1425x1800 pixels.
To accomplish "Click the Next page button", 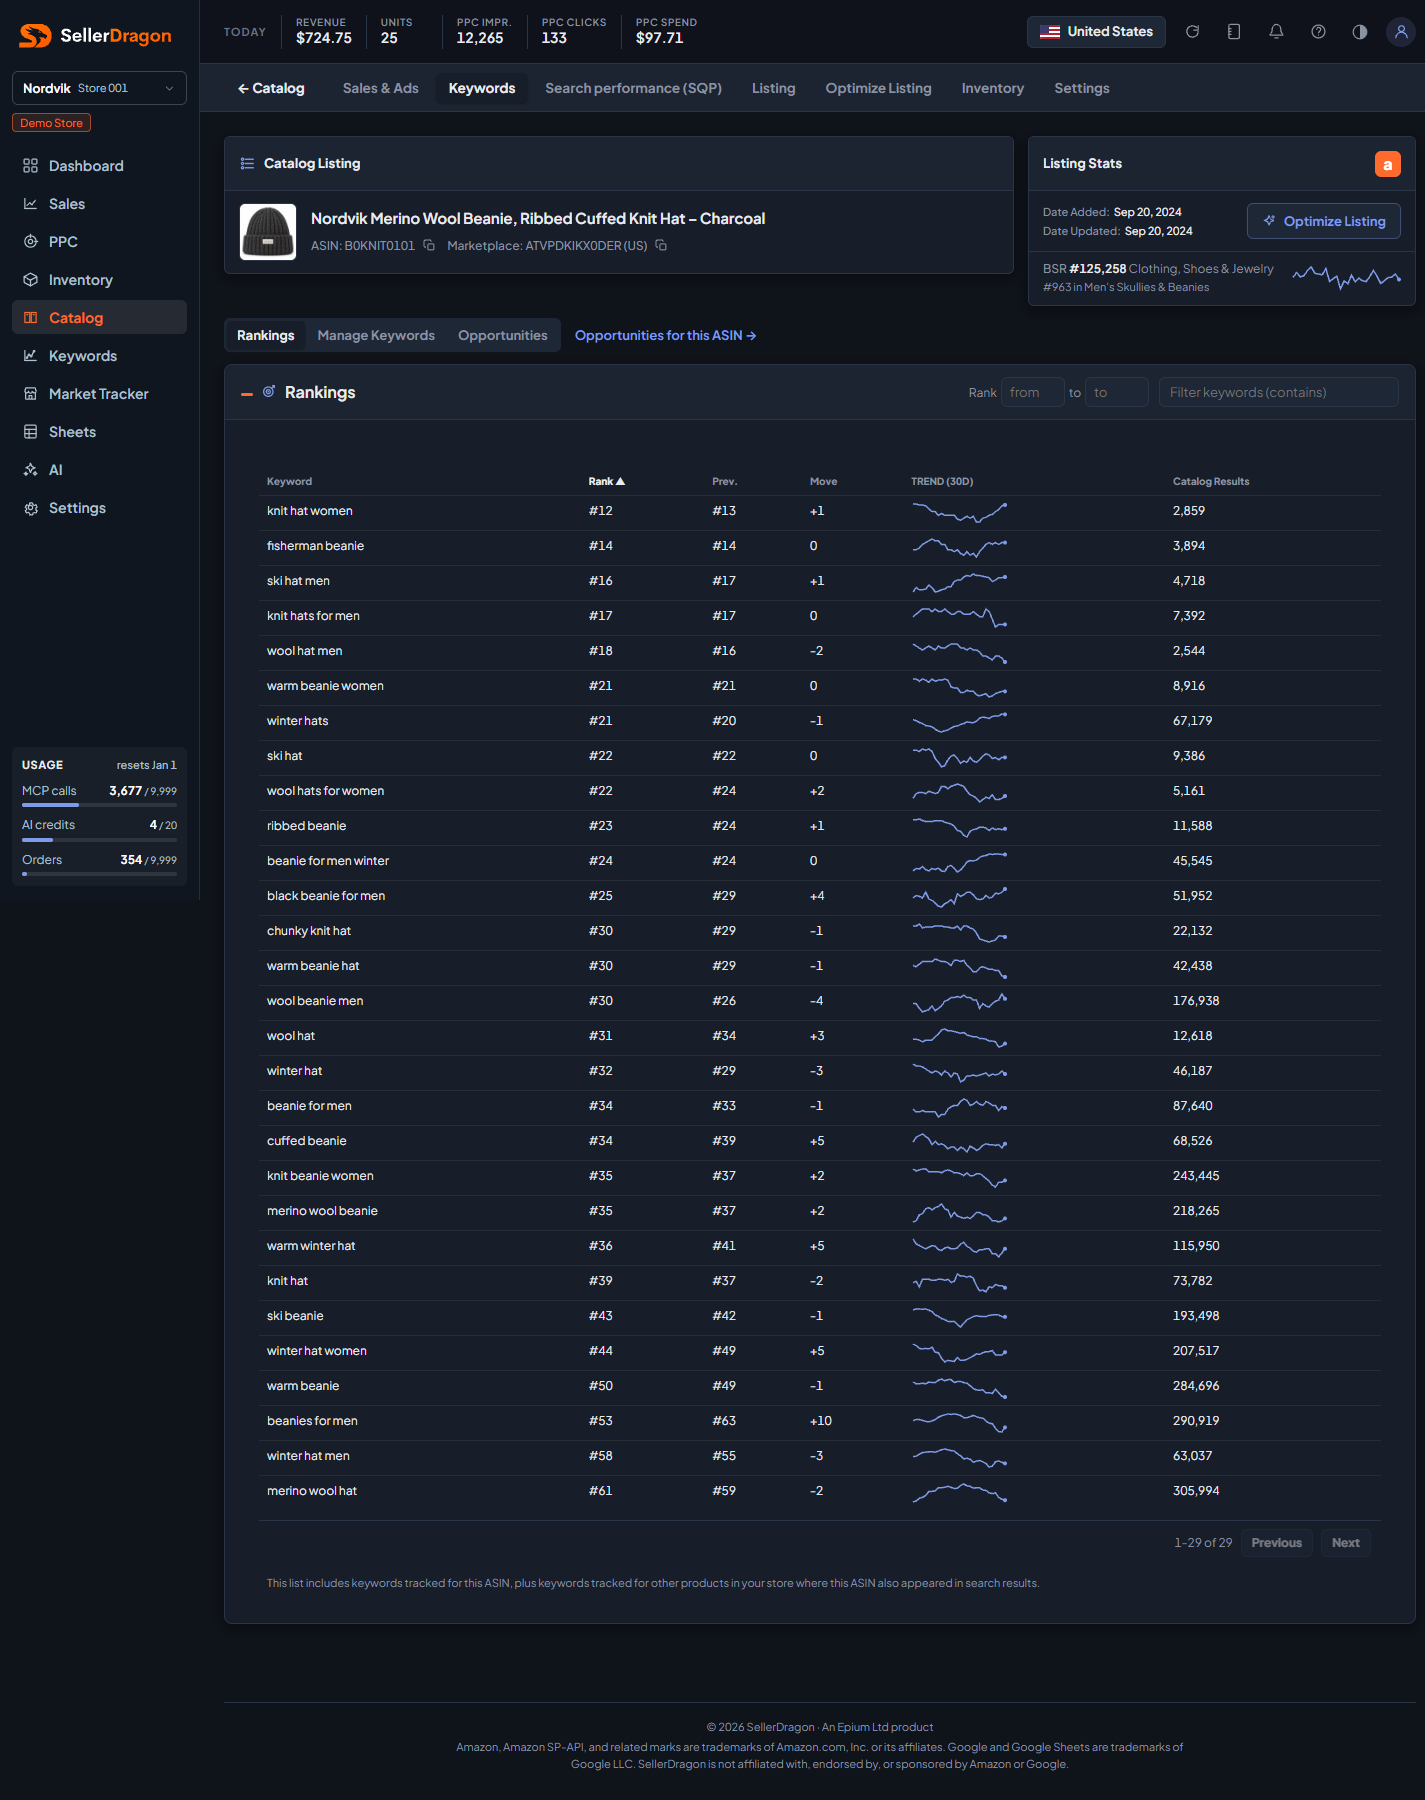I will click(x=1345, y=1543).
